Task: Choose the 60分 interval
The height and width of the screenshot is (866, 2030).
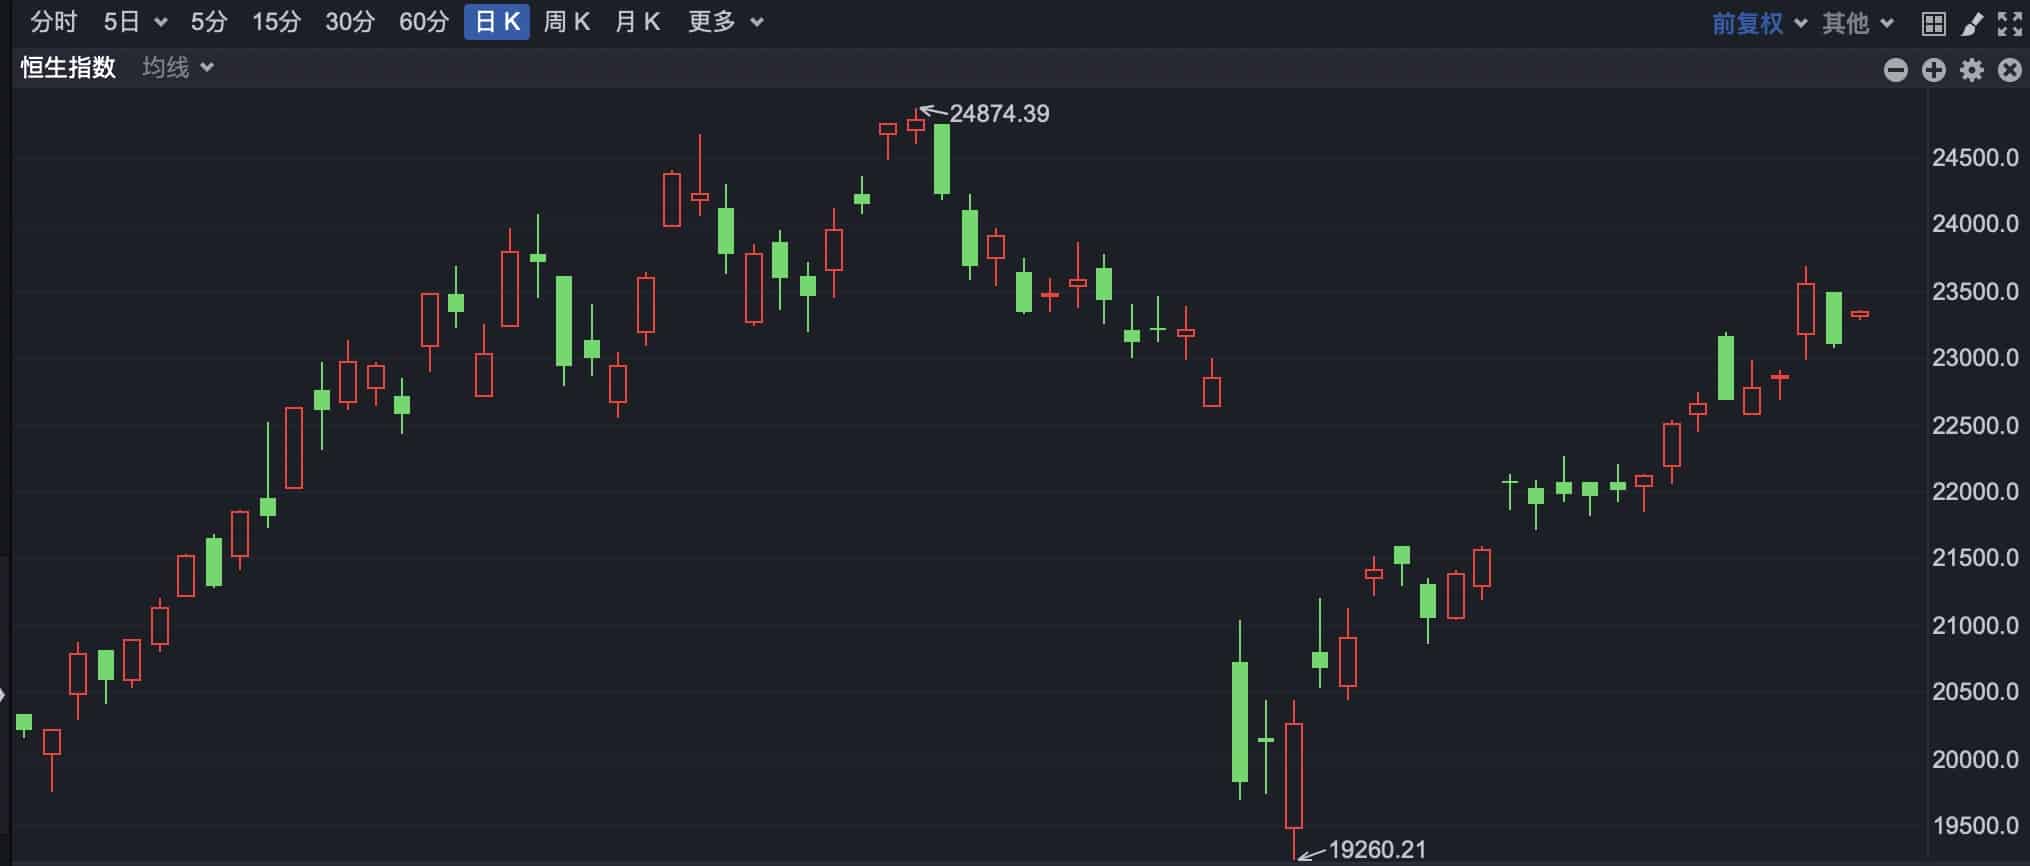Action: 423,22
